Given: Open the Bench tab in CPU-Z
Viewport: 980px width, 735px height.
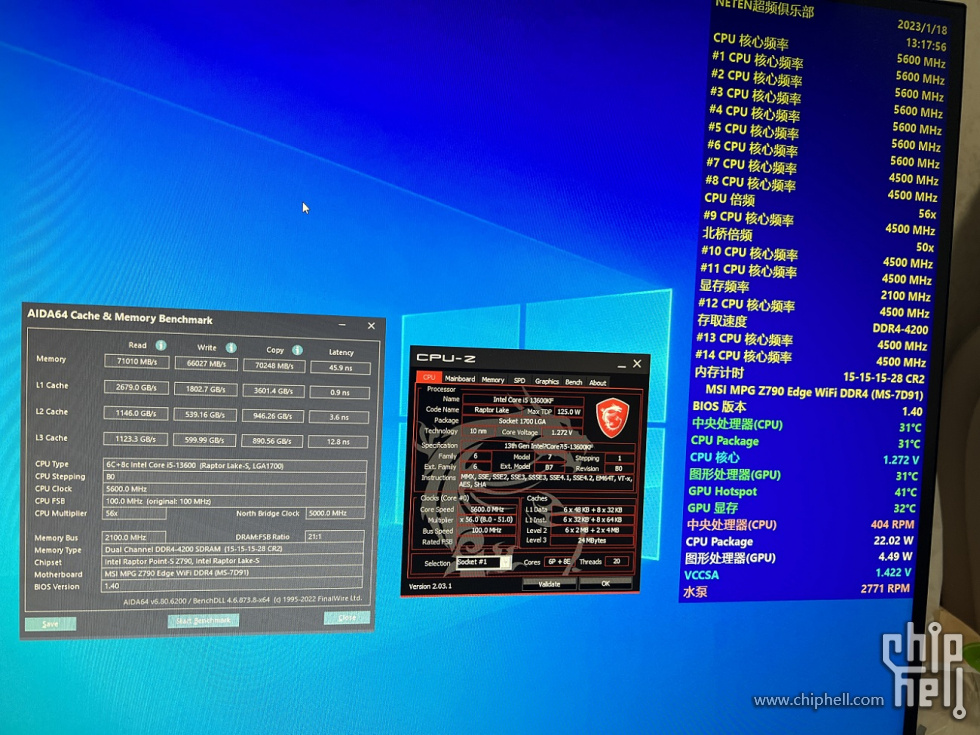Looking at the screenshot, I should [x=573, y=382].
